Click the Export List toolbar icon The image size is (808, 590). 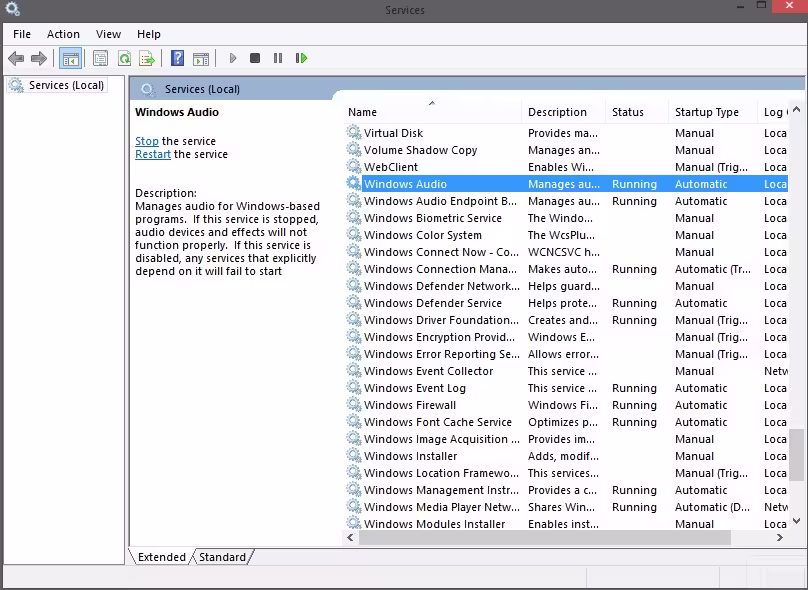147,58
